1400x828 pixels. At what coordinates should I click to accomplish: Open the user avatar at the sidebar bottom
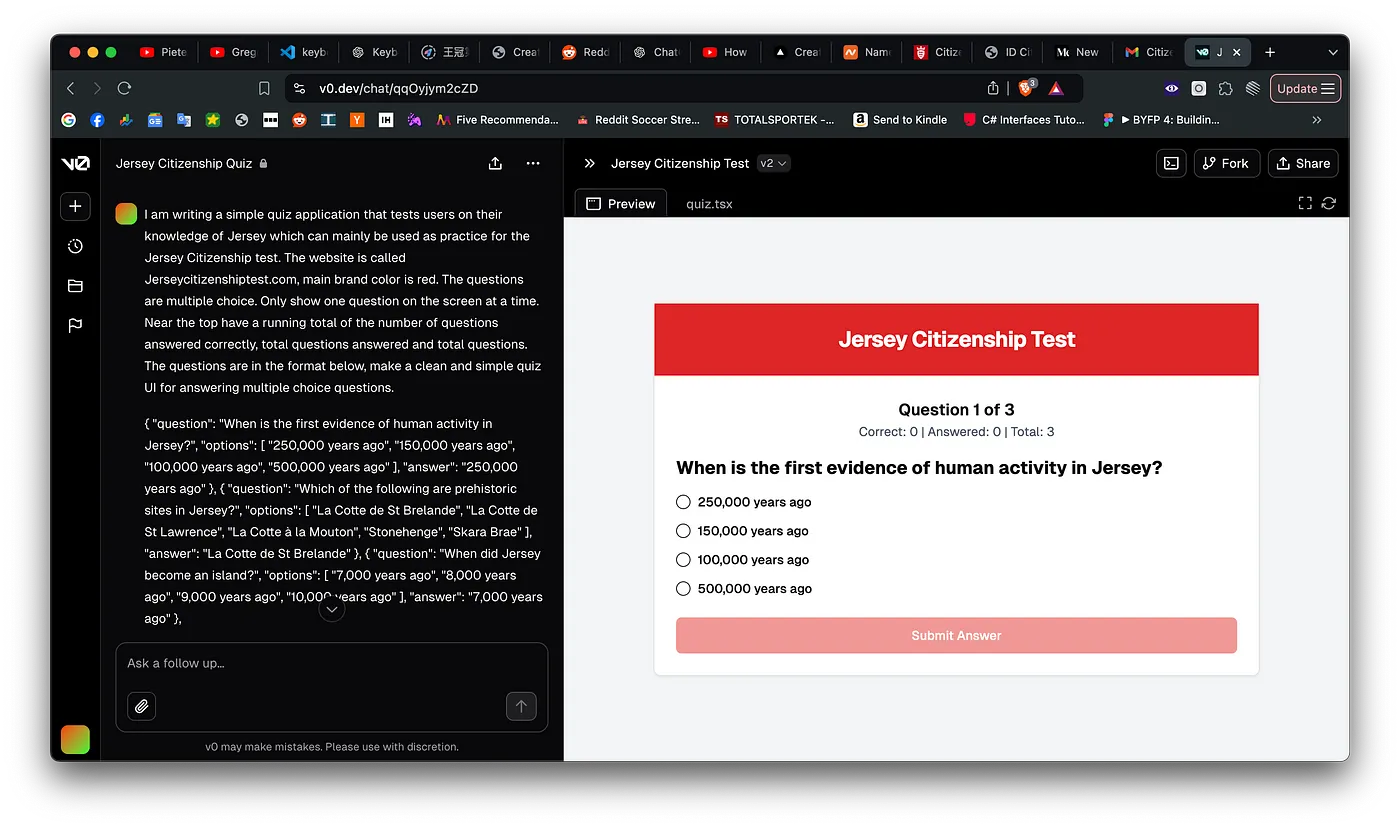[75, 739]
